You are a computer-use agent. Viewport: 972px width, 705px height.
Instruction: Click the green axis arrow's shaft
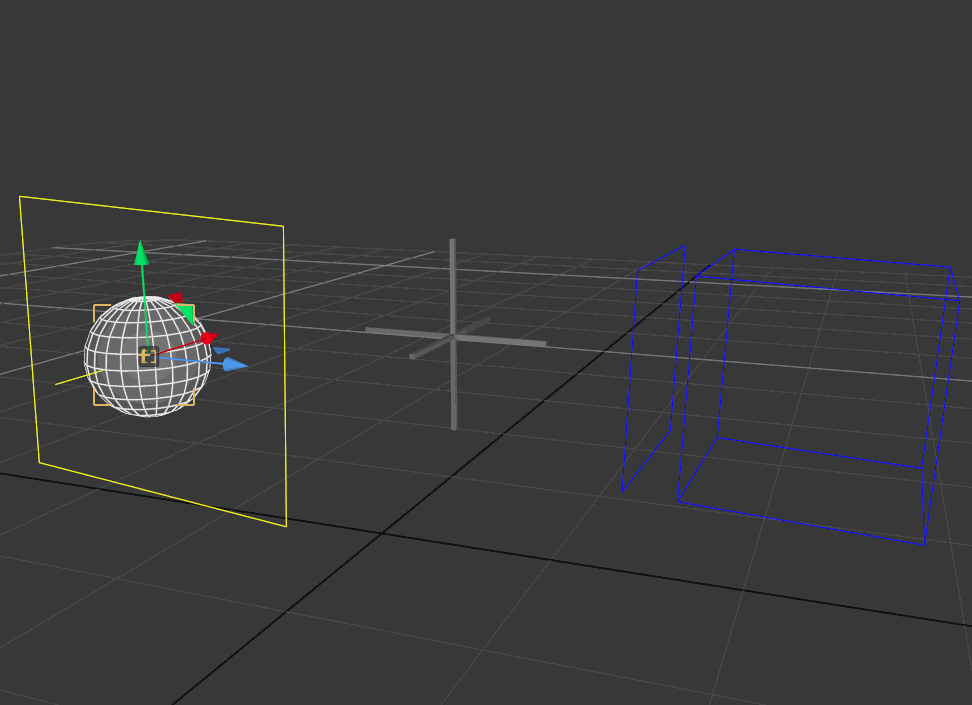pyautogui.click(x=144, y=300)
